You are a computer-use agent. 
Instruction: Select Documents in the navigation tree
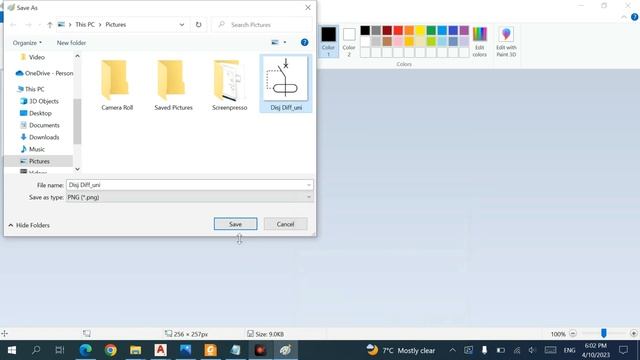pyautogui.click(x=40, y=125)
